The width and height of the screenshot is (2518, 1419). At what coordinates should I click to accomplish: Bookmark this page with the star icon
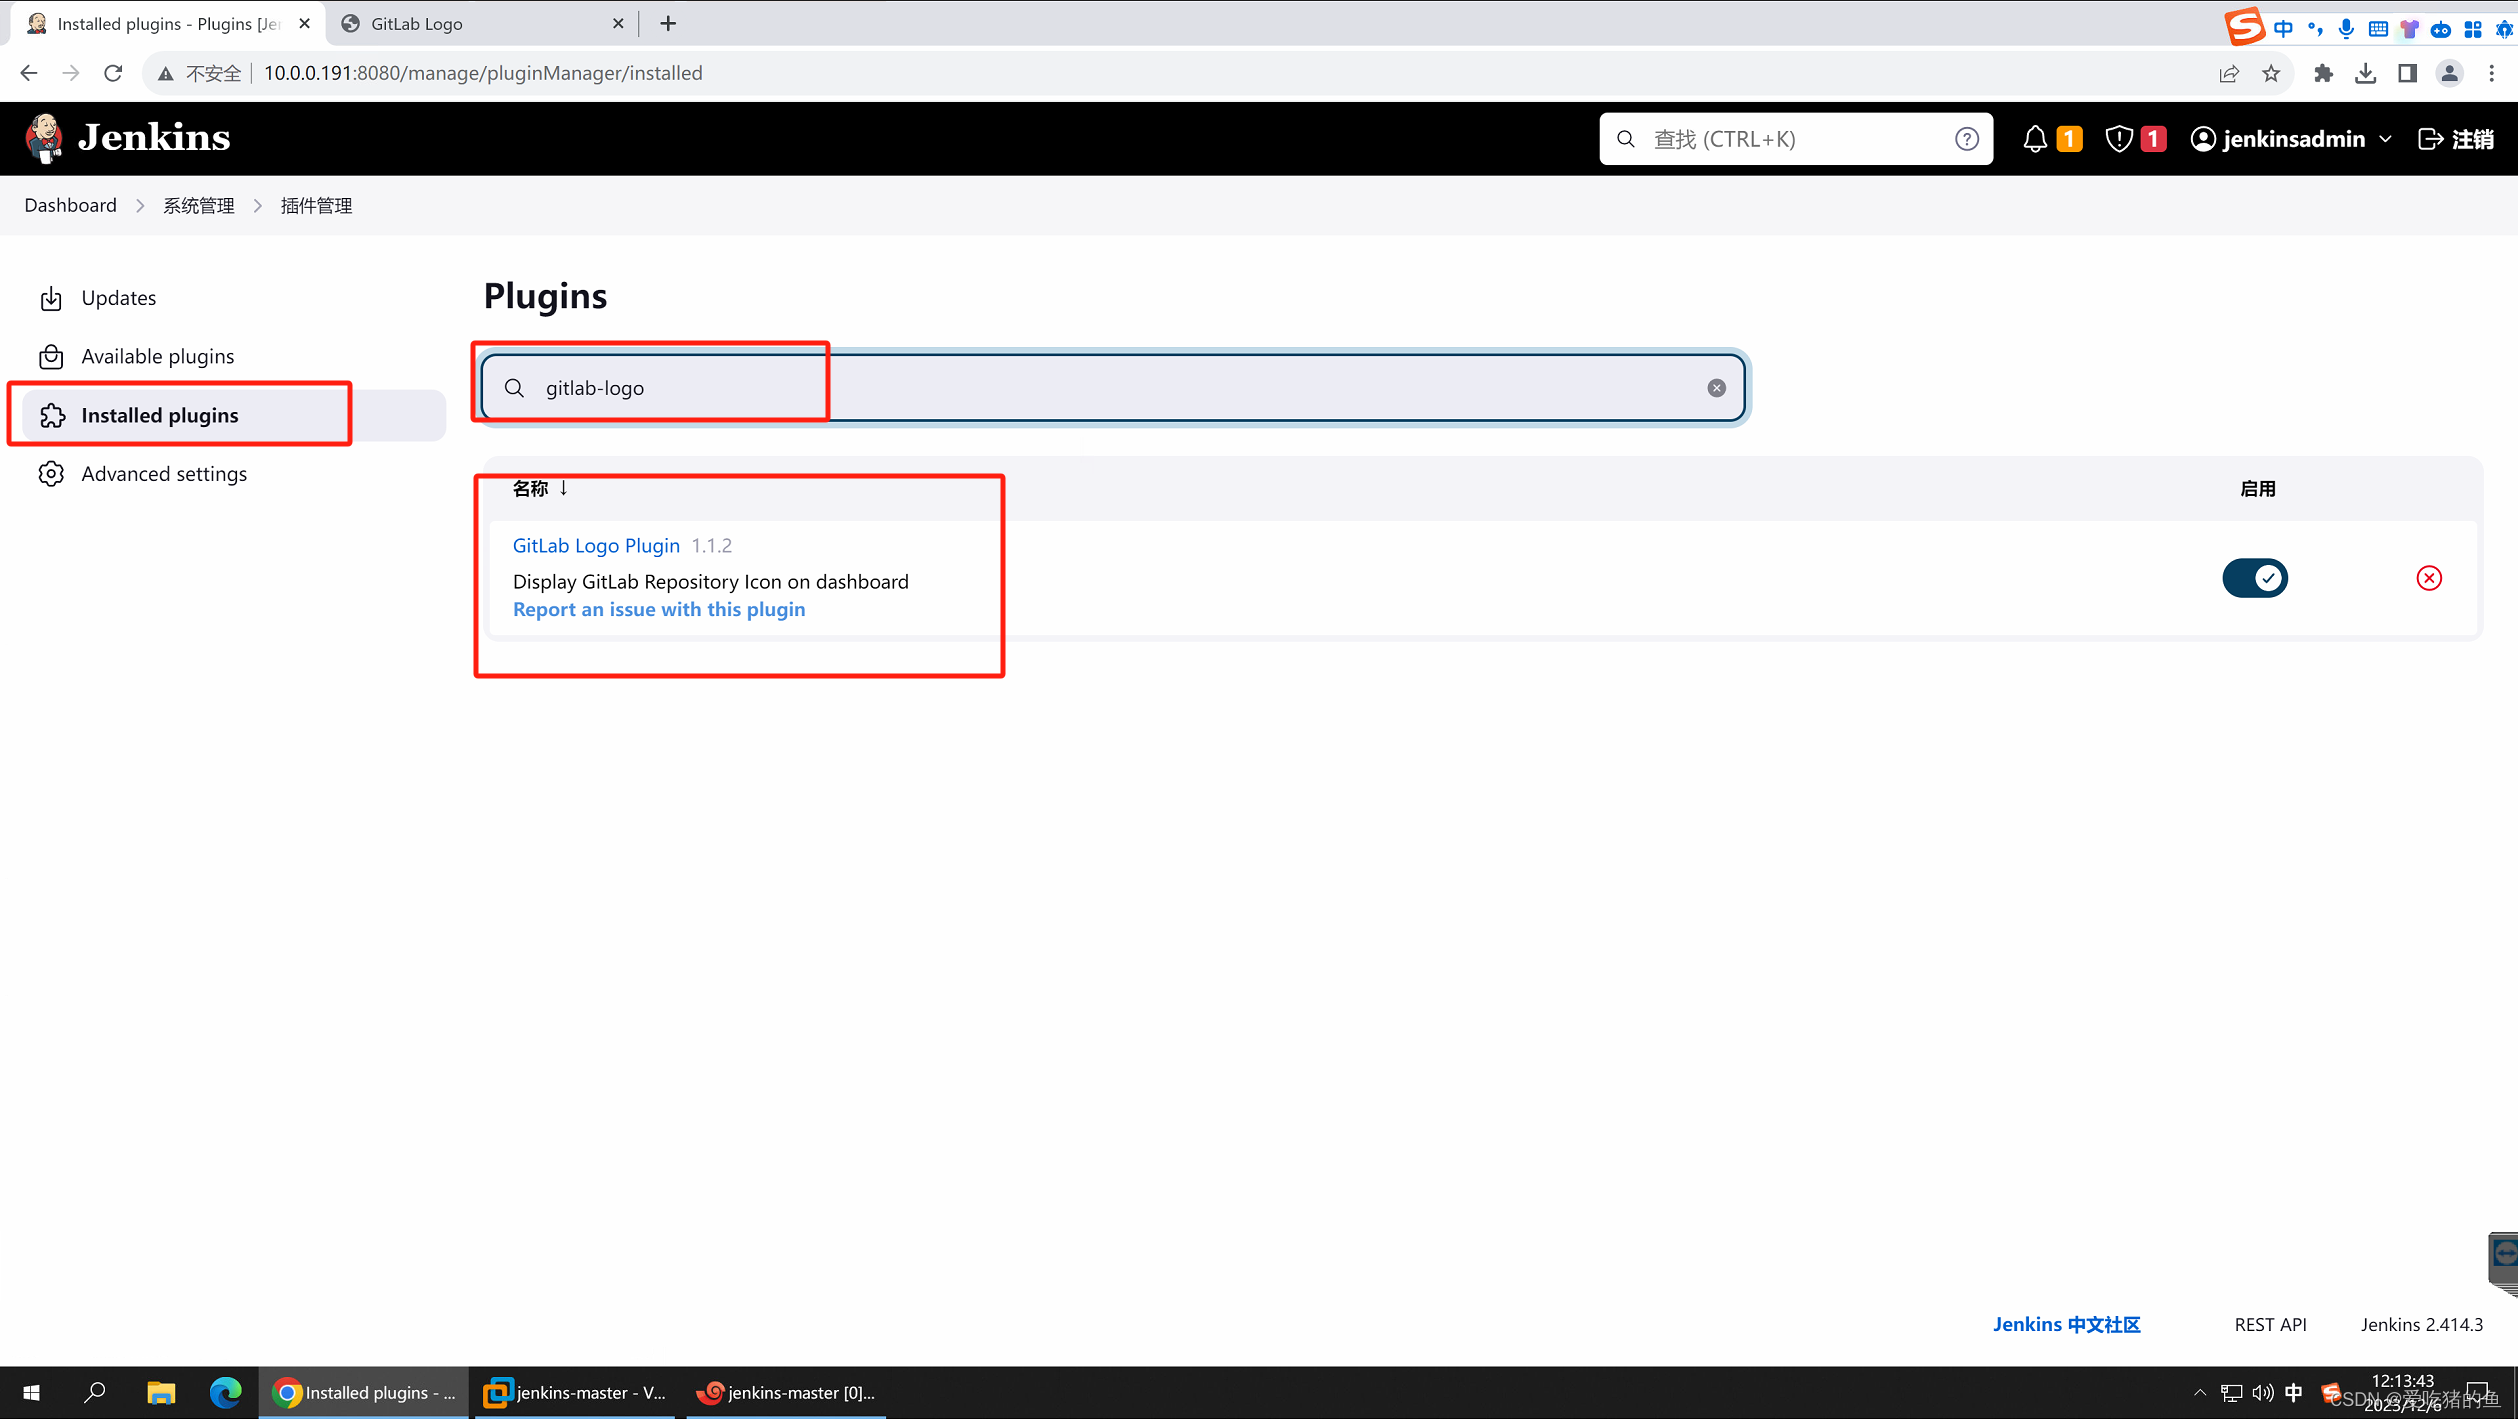click(x=2271, y=73)
